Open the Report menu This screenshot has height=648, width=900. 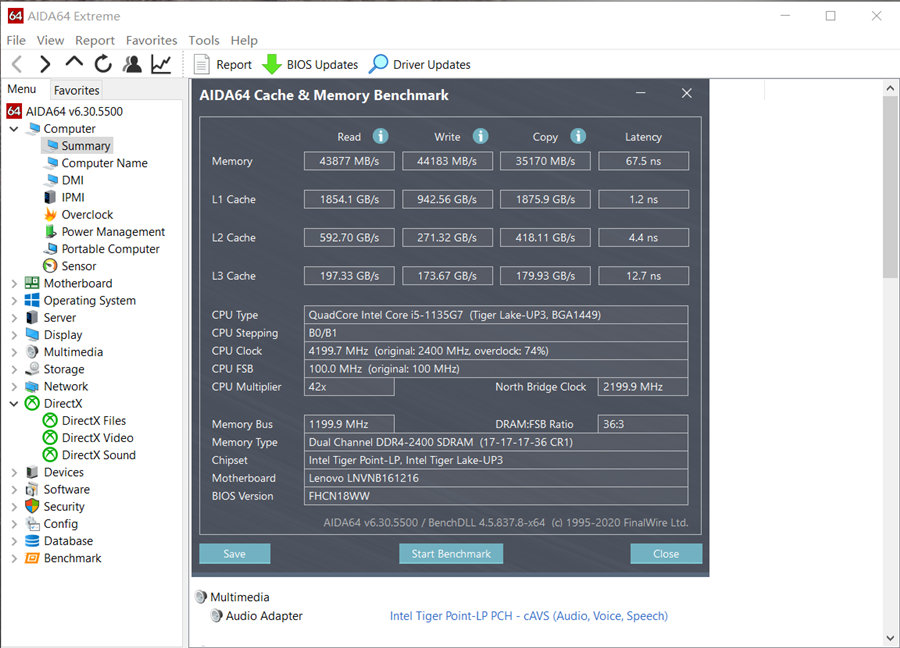pos(95,40)
